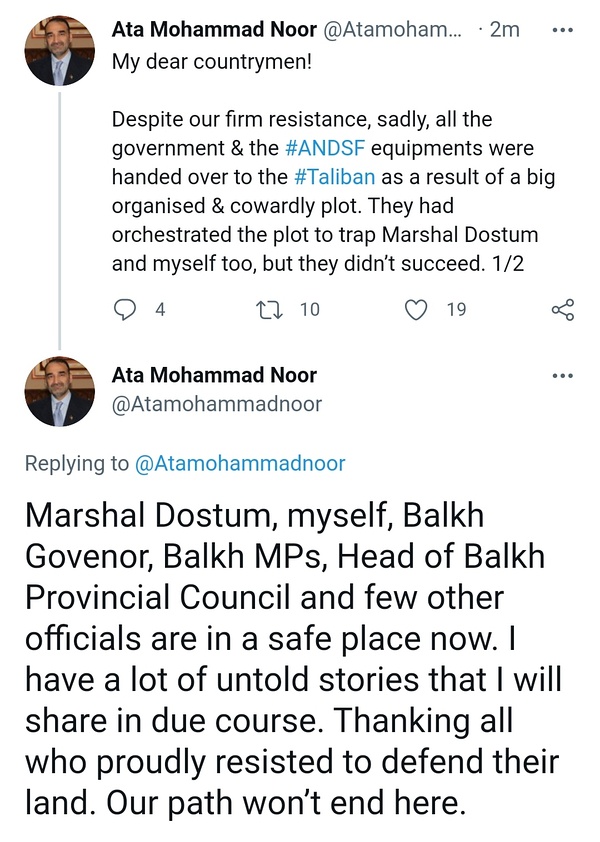The width and height of the screenshot is (600, 842).
Task: Click the retweet count 10
Action: pyautogui.click(x=310, y=309)
